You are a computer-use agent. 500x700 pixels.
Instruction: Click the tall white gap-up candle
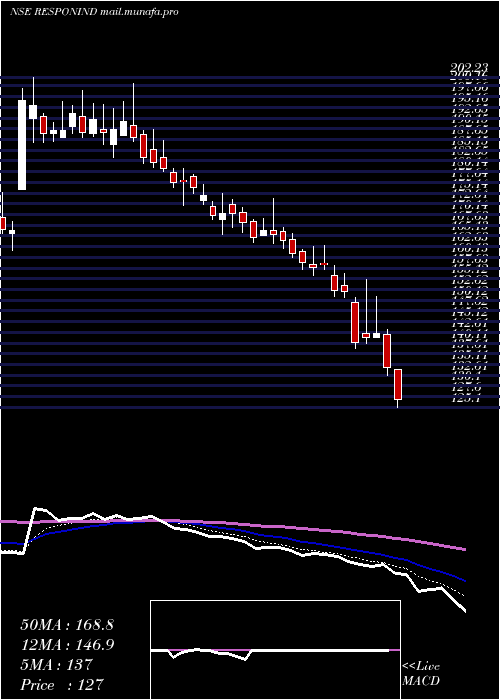pyautogui.click(x=22, y=145)
